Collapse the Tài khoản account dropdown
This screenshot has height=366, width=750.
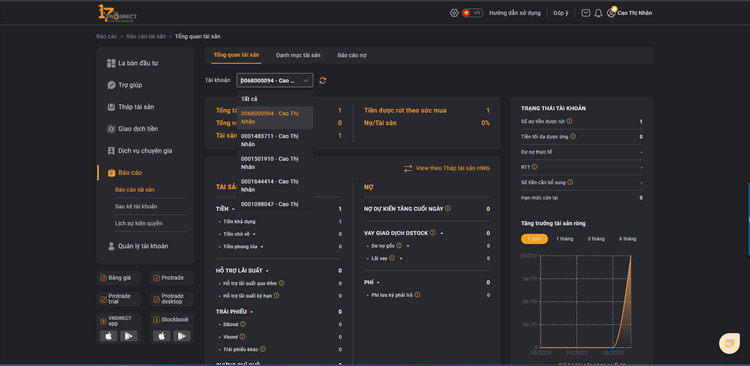[275, 80]
